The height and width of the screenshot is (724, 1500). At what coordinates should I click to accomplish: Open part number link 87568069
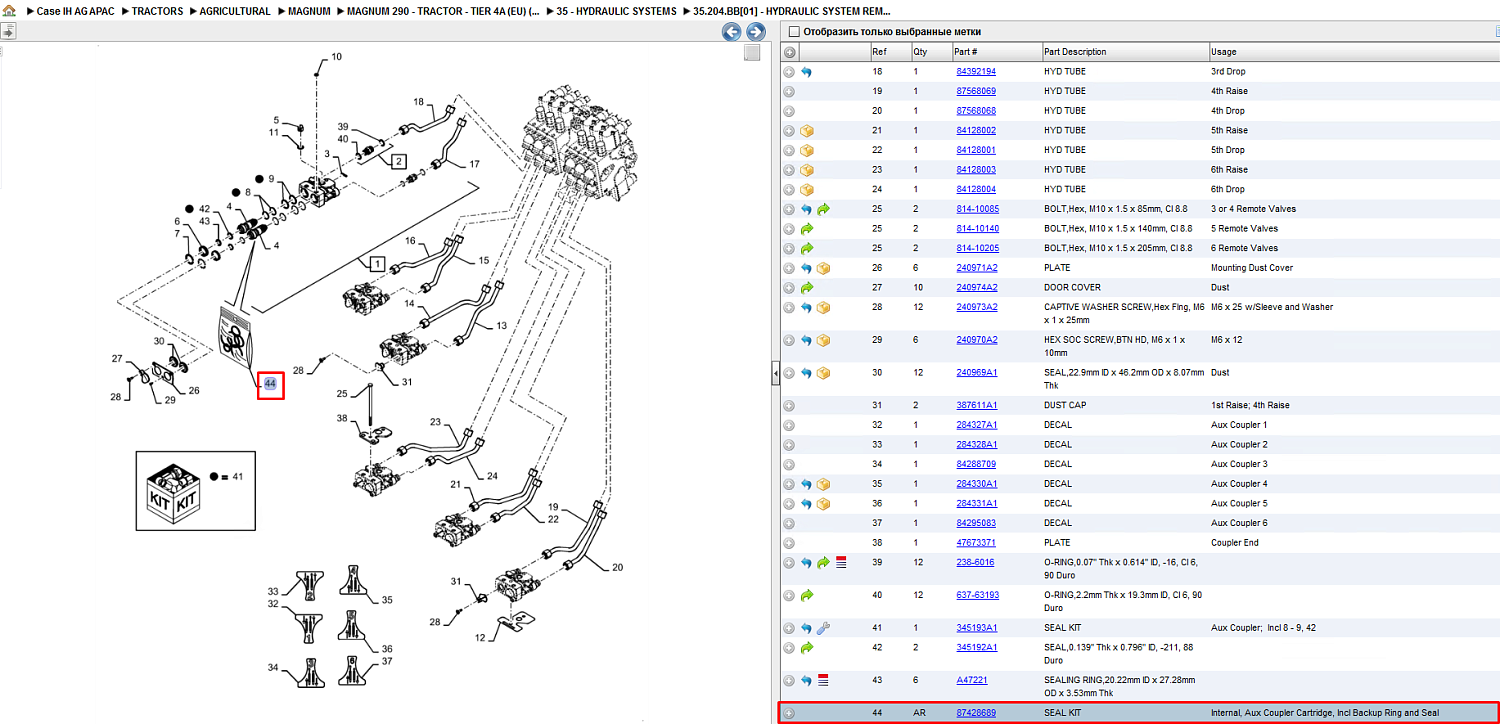976,91
